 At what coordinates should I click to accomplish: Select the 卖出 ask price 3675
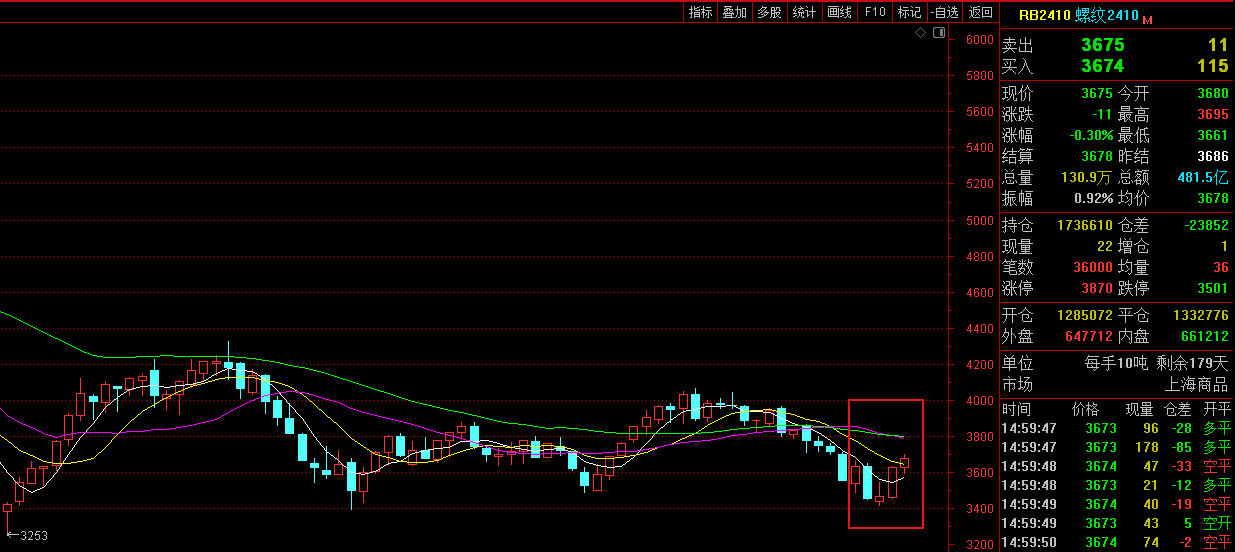(1103, 45)
